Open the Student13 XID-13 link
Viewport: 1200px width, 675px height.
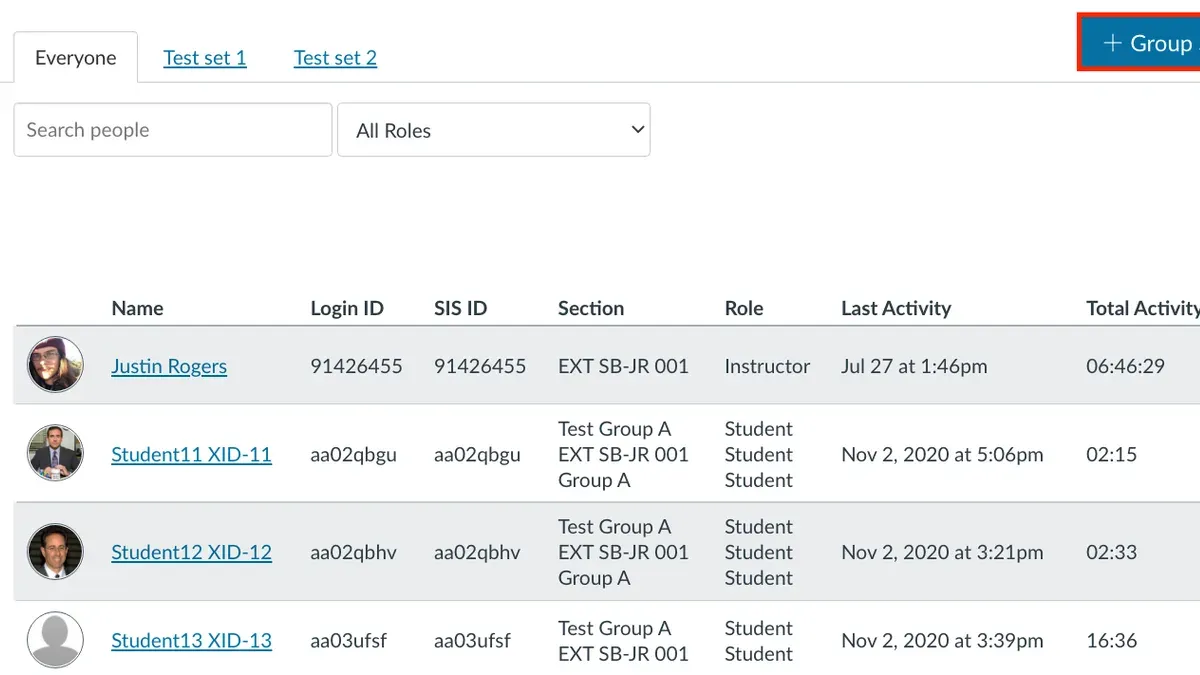[x=191, y=640]
